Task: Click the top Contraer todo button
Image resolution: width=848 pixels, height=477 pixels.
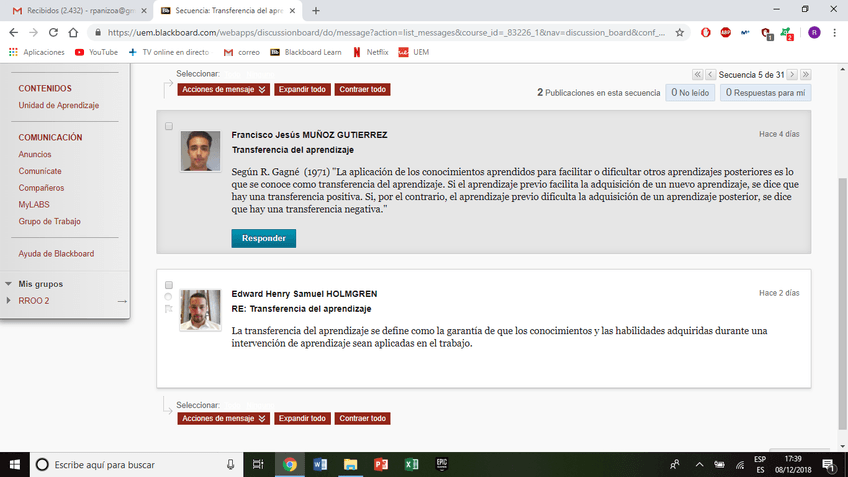Action: coord(362,89)
